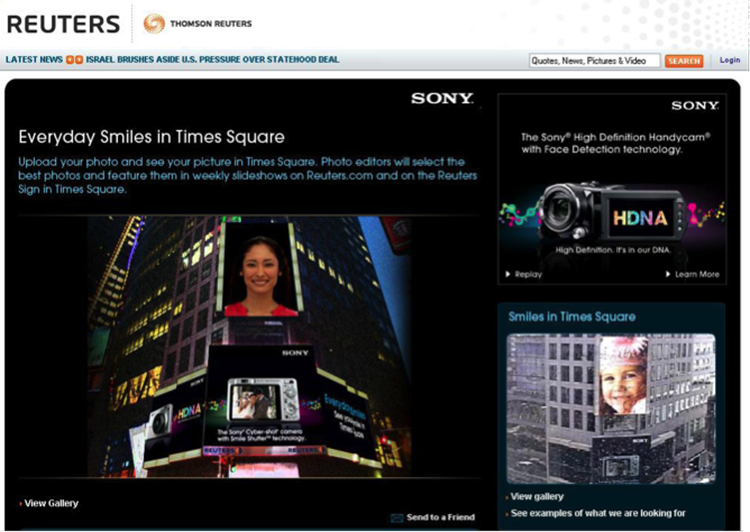This screenshot has height=532, width=750.
Task: Focus the Quotes, News, Pictures & Video search box
Action: tap(595, 61)
